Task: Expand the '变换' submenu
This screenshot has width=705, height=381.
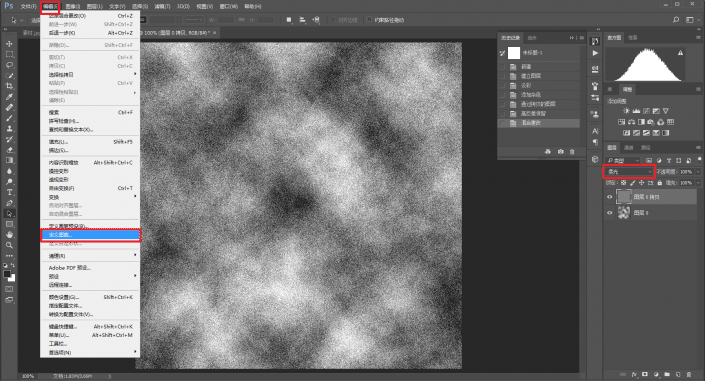Action: pyautogui.click(x=90, y=197)
